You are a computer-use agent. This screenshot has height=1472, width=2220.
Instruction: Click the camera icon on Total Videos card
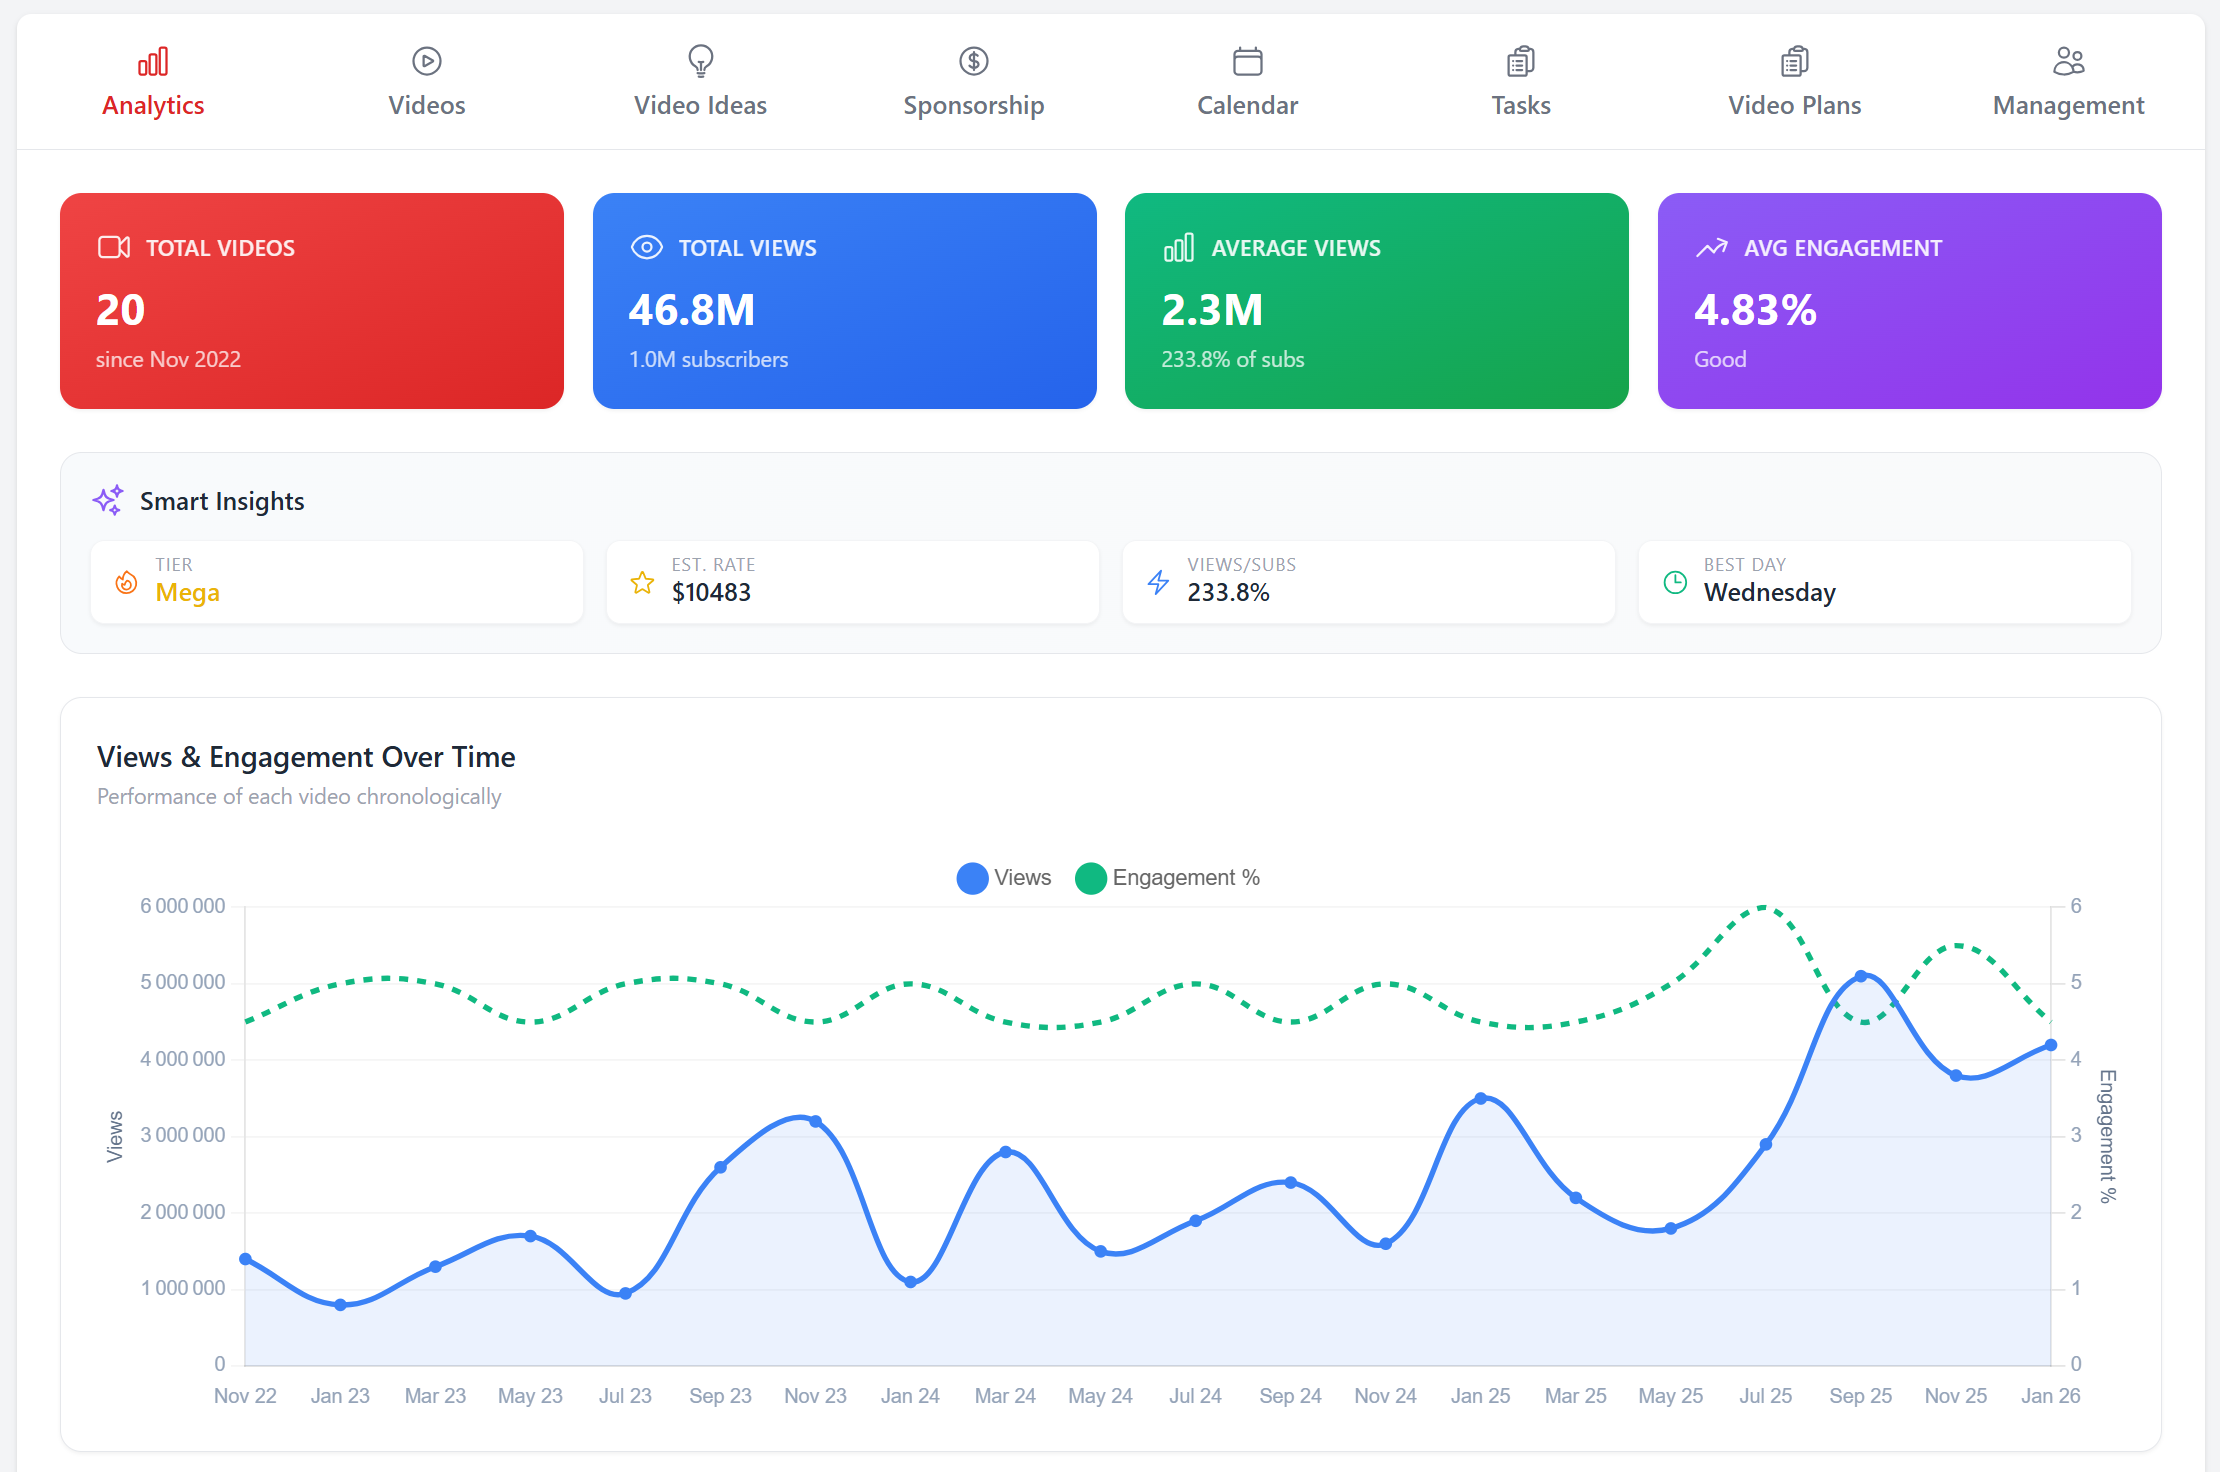point(114,247)
